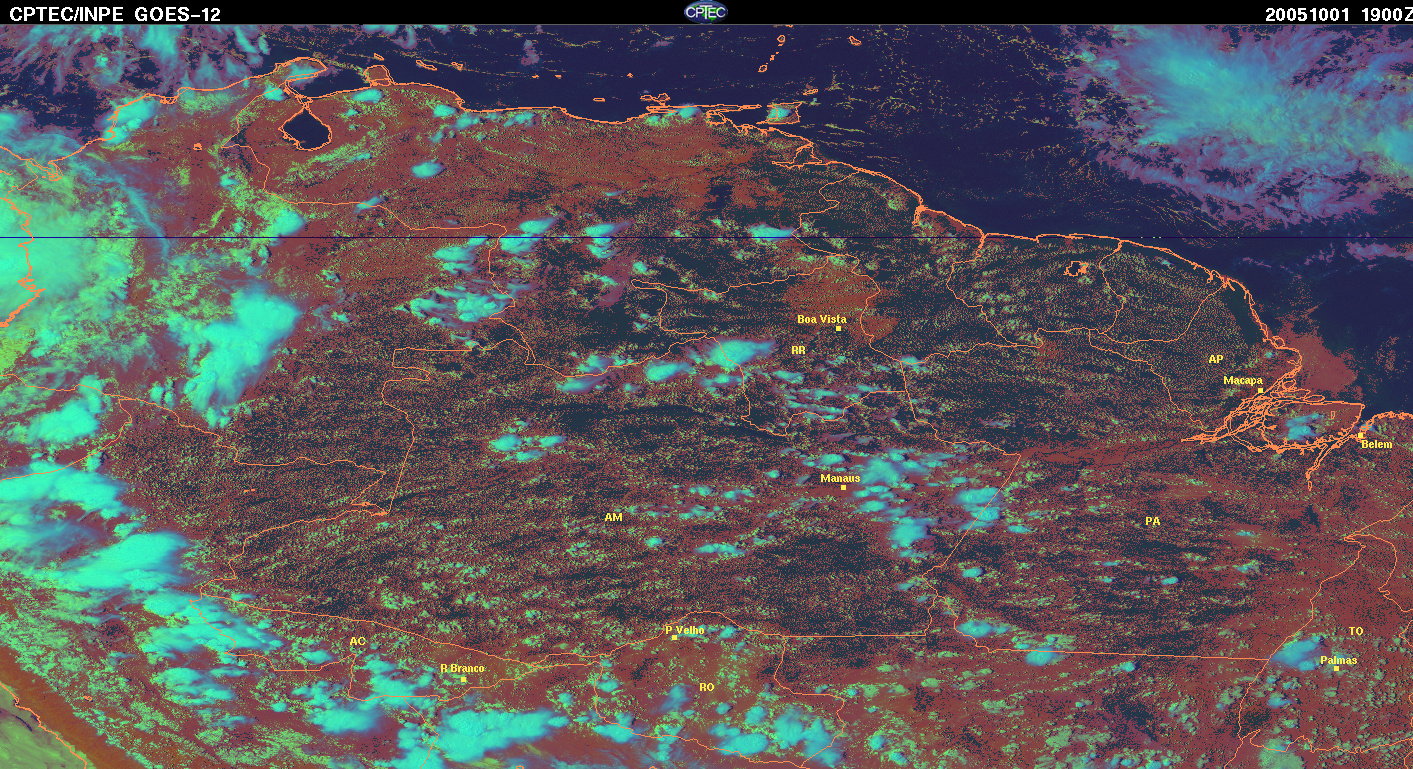Click the TO state label
The width and height of the screenshot is (1413, 769).
pos(1356,631)
